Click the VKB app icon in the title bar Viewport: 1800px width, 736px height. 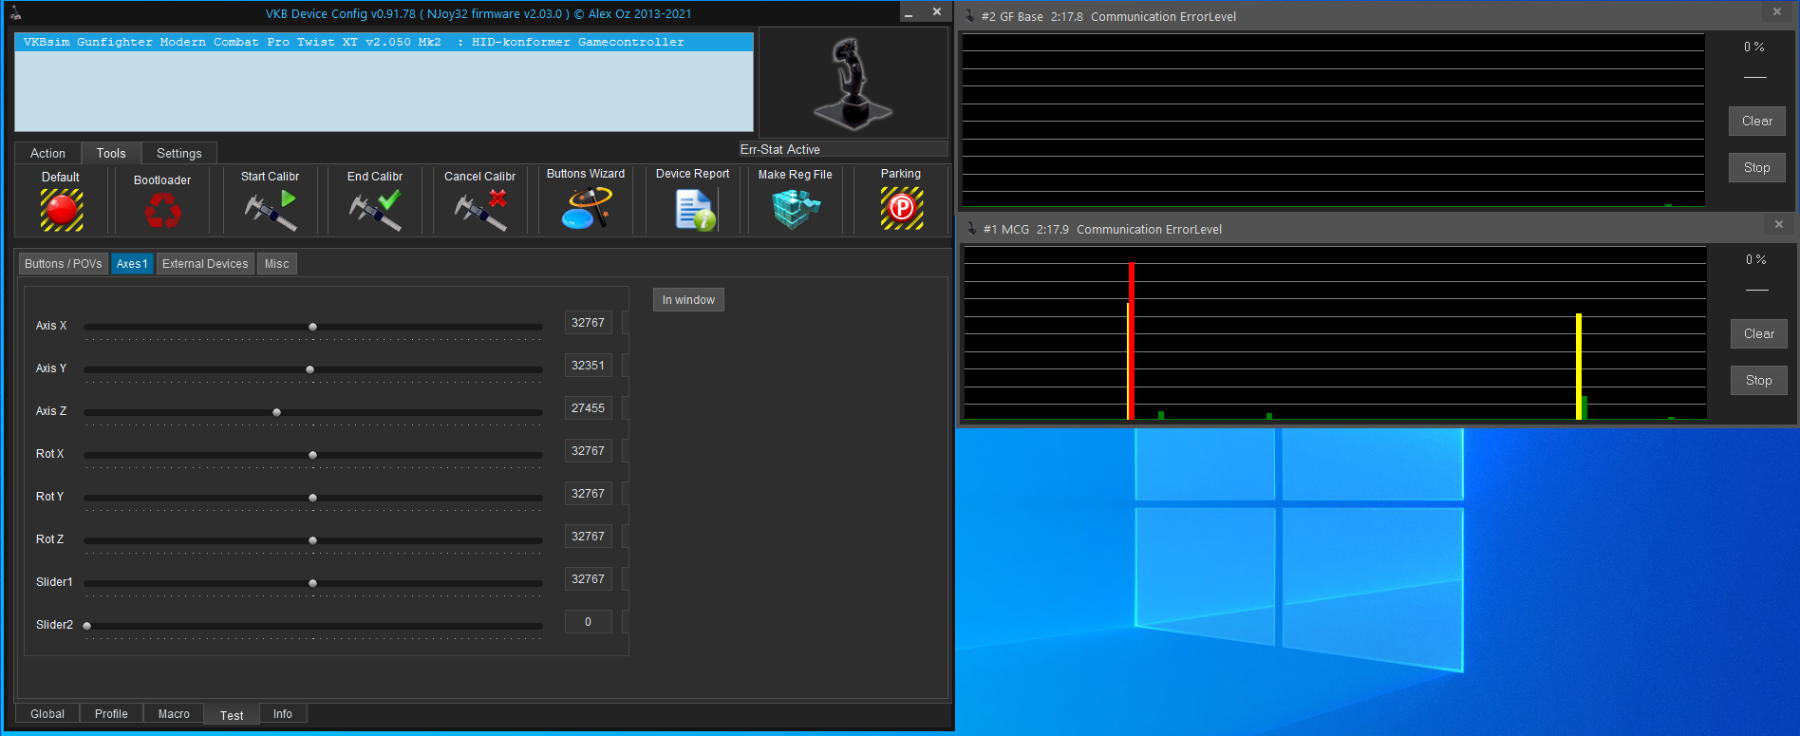click(x=15, y=13)
